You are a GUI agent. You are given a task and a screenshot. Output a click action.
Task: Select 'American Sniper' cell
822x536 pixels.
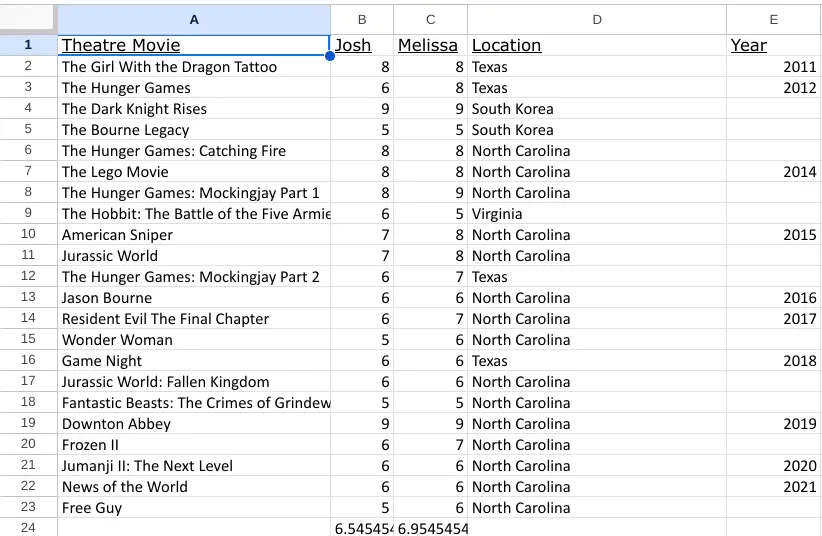point(194,234)
